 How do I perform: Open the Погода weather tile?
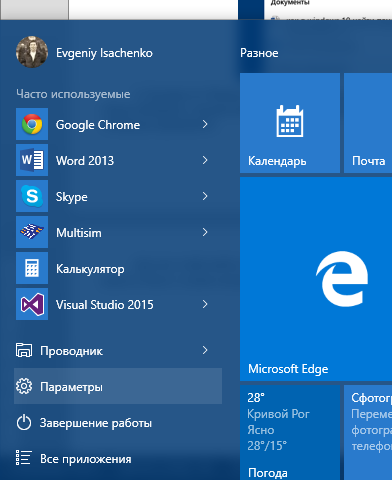pyautogui.click(x=290, y=433)
